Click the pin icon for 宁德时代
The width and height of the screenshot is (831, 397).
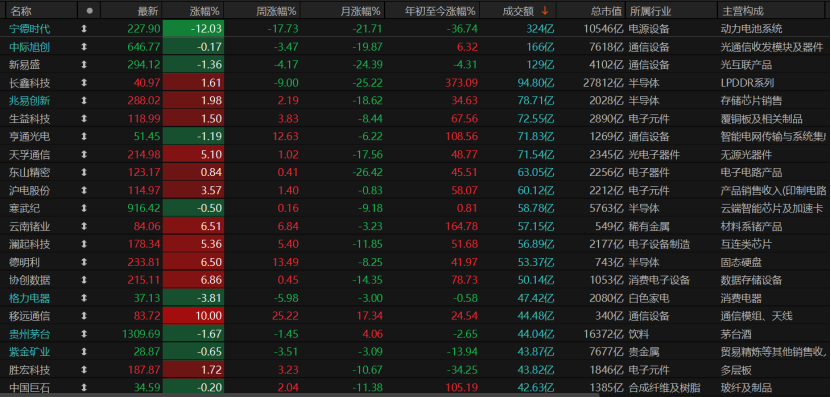84,29
